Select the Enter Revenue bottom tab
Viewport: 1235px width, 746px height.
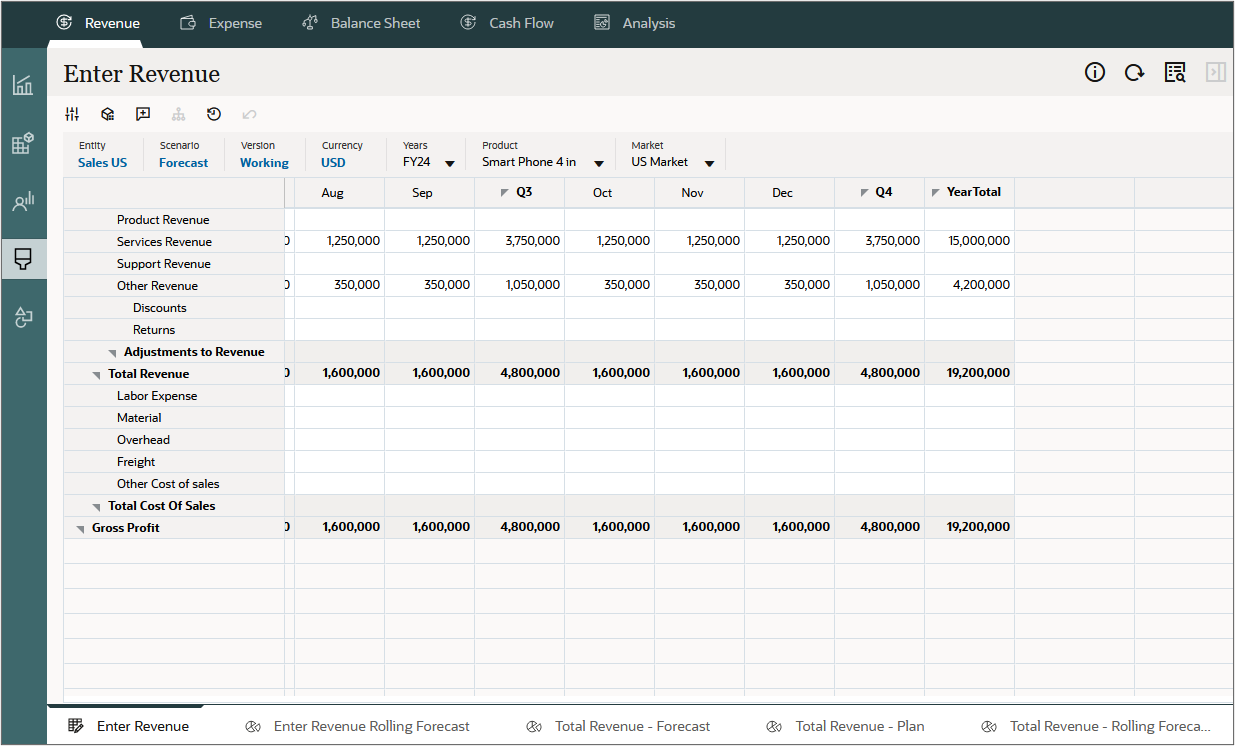pos(128,726)
